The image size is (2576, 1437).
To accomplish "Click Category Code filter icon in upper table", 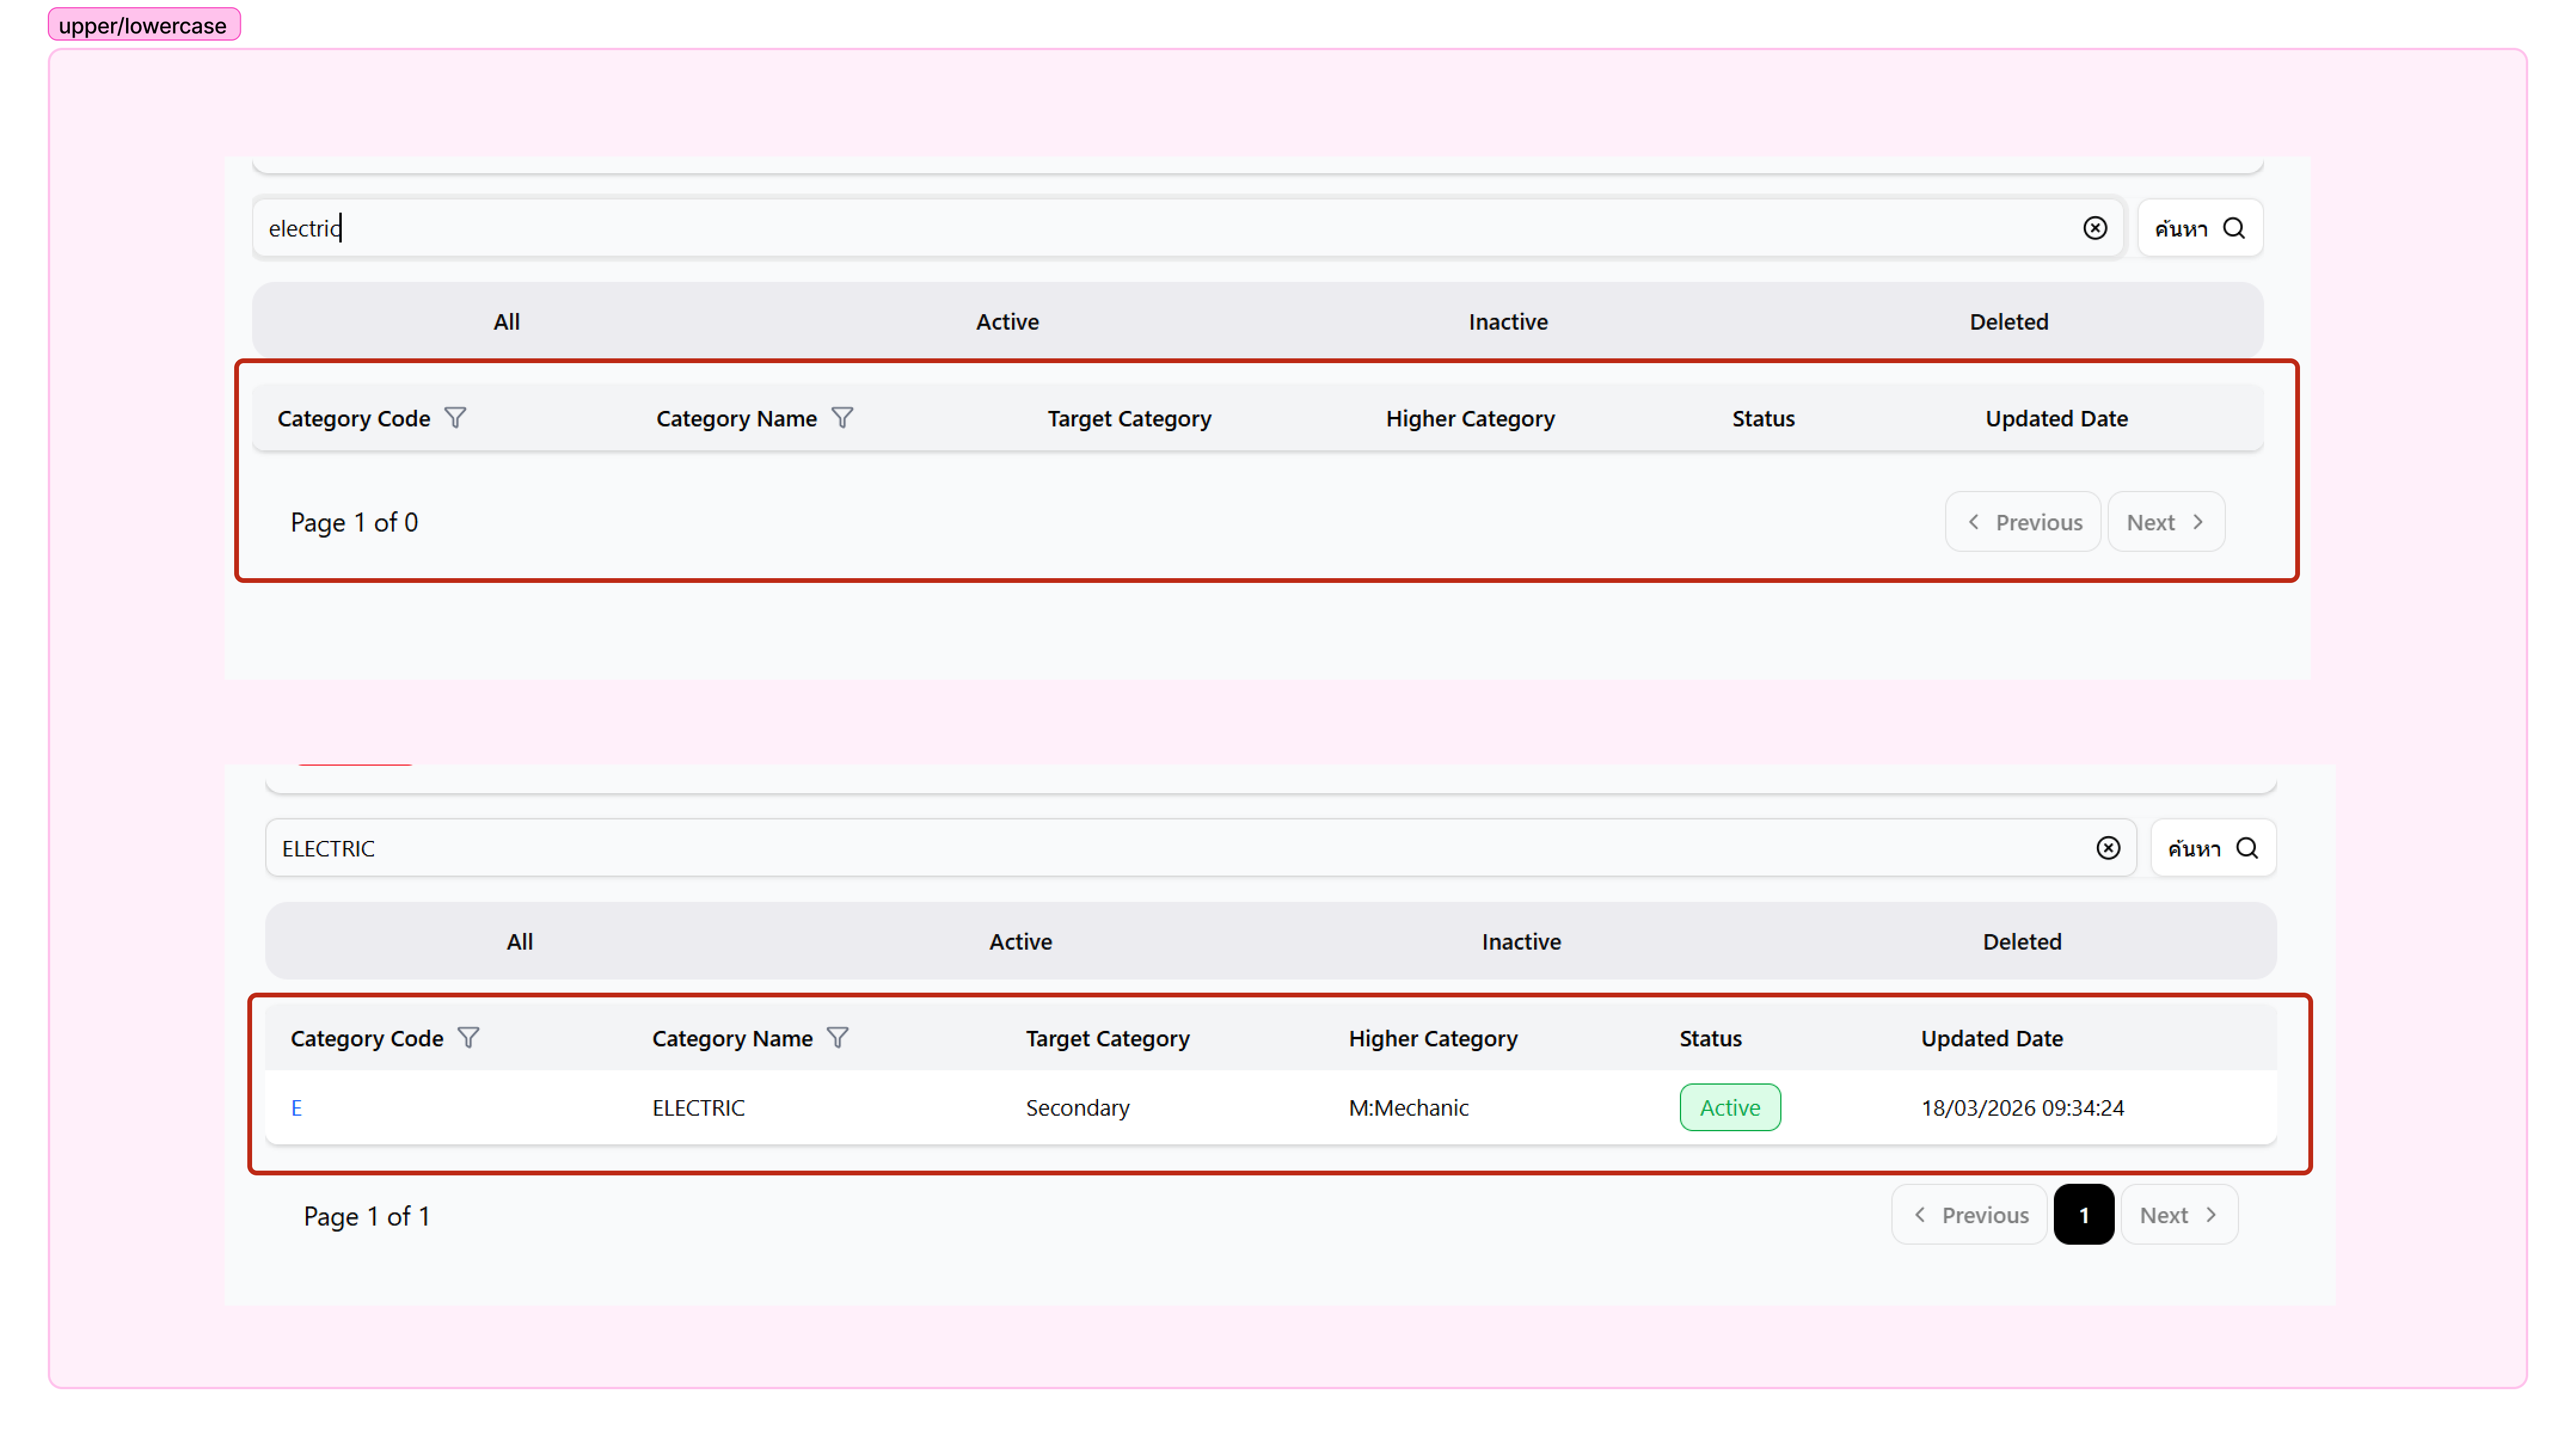I will [x=455, y=418].
